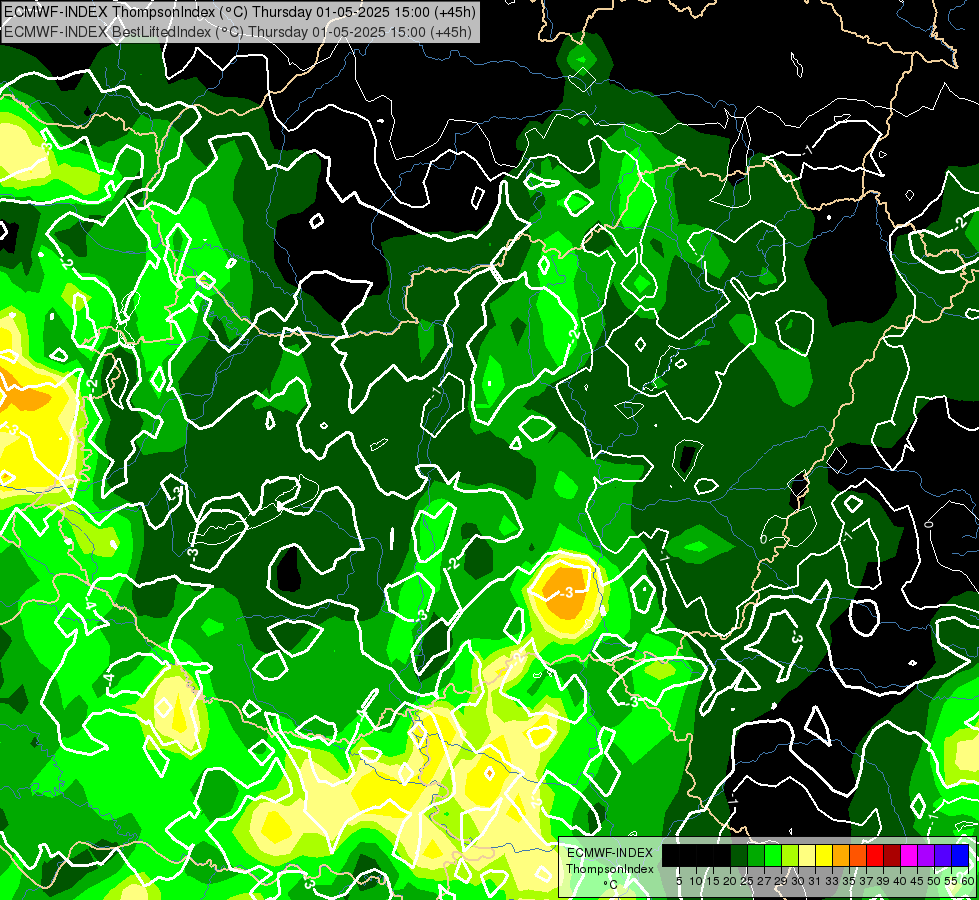Click legend scale value 20
The height and width of the screenshot is (900, 979).
tap(730, 881)
